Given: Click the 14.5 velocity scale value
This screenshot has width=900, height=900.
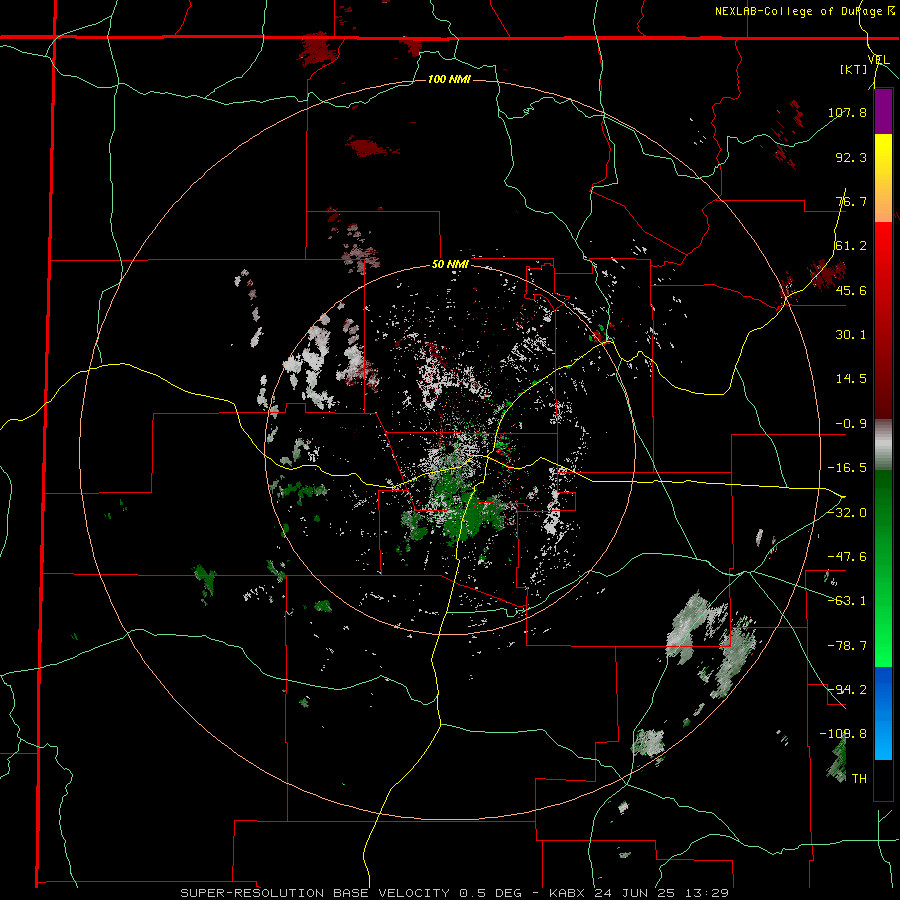Looking at the screenshot, I should 851,379.
